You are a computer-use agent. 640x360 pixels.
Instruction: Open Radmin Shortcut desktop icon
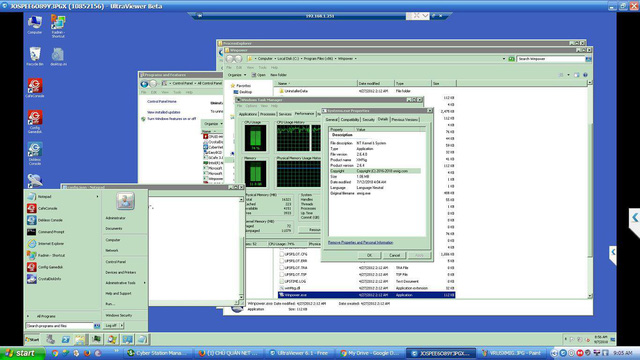coord(58,26)
